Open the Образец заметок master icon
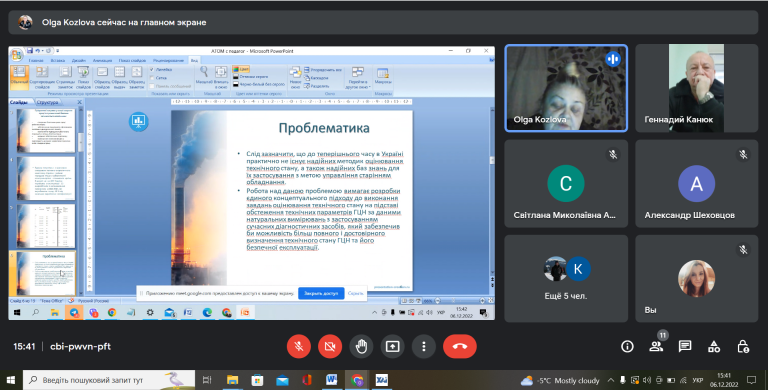 click(137, 77)
